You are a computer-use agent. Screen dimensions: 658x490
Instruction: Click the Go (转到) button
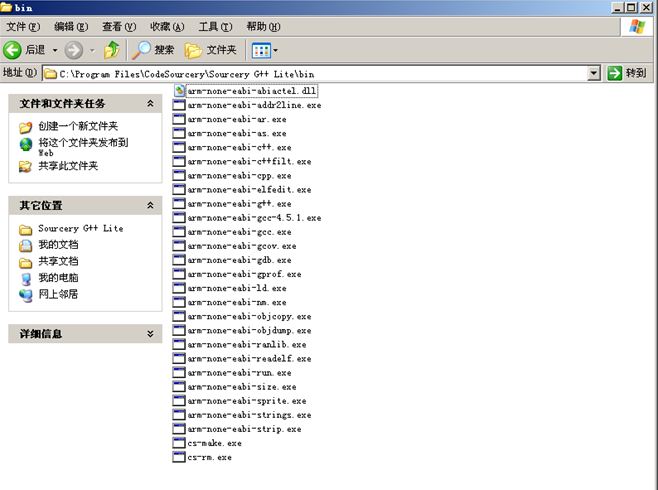click(x=627, y=73)
